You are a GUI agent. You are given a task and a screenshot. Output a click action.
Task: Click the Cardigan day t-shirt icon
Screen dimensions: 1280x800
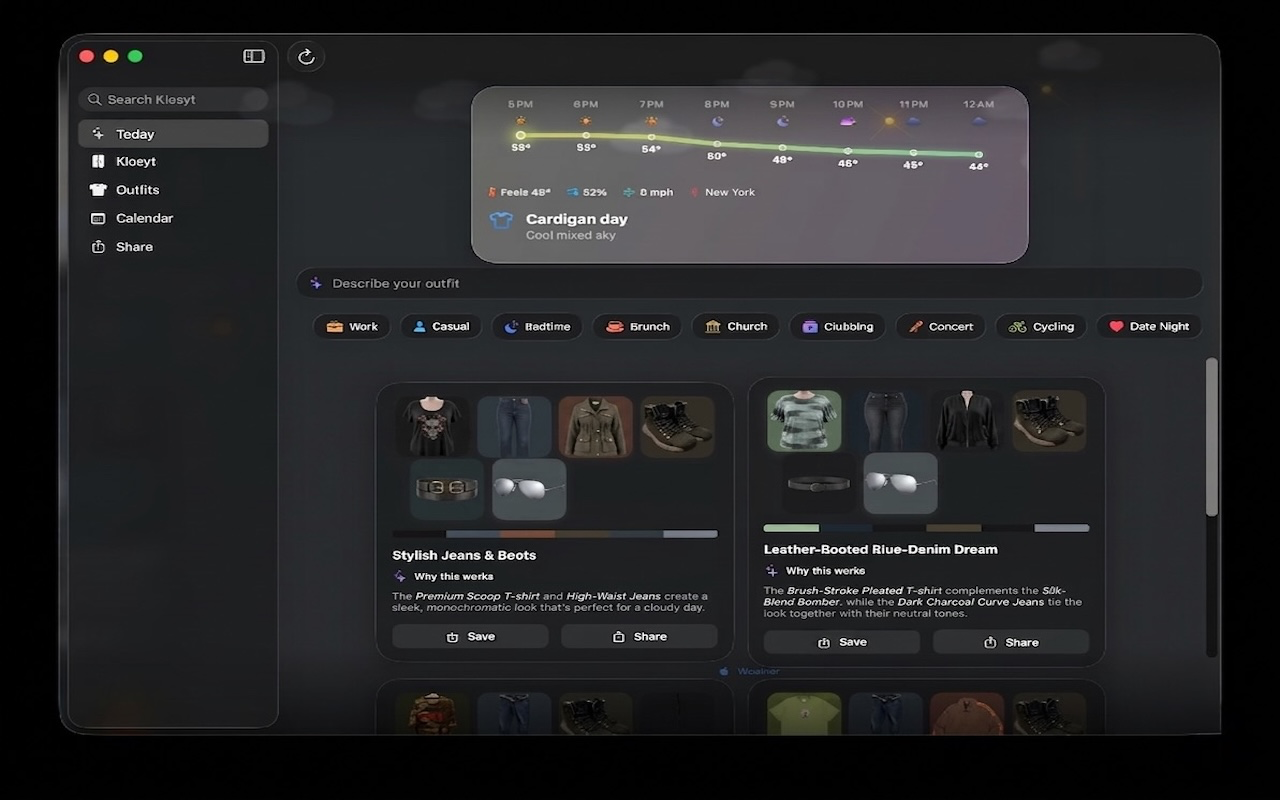501,221
